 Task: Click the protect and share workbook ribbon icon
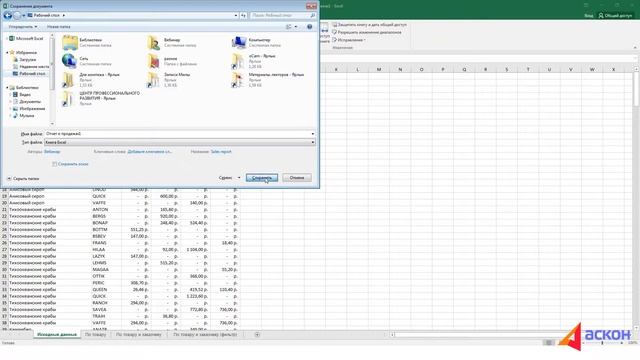pyautogui.click(x=335, y=25)
